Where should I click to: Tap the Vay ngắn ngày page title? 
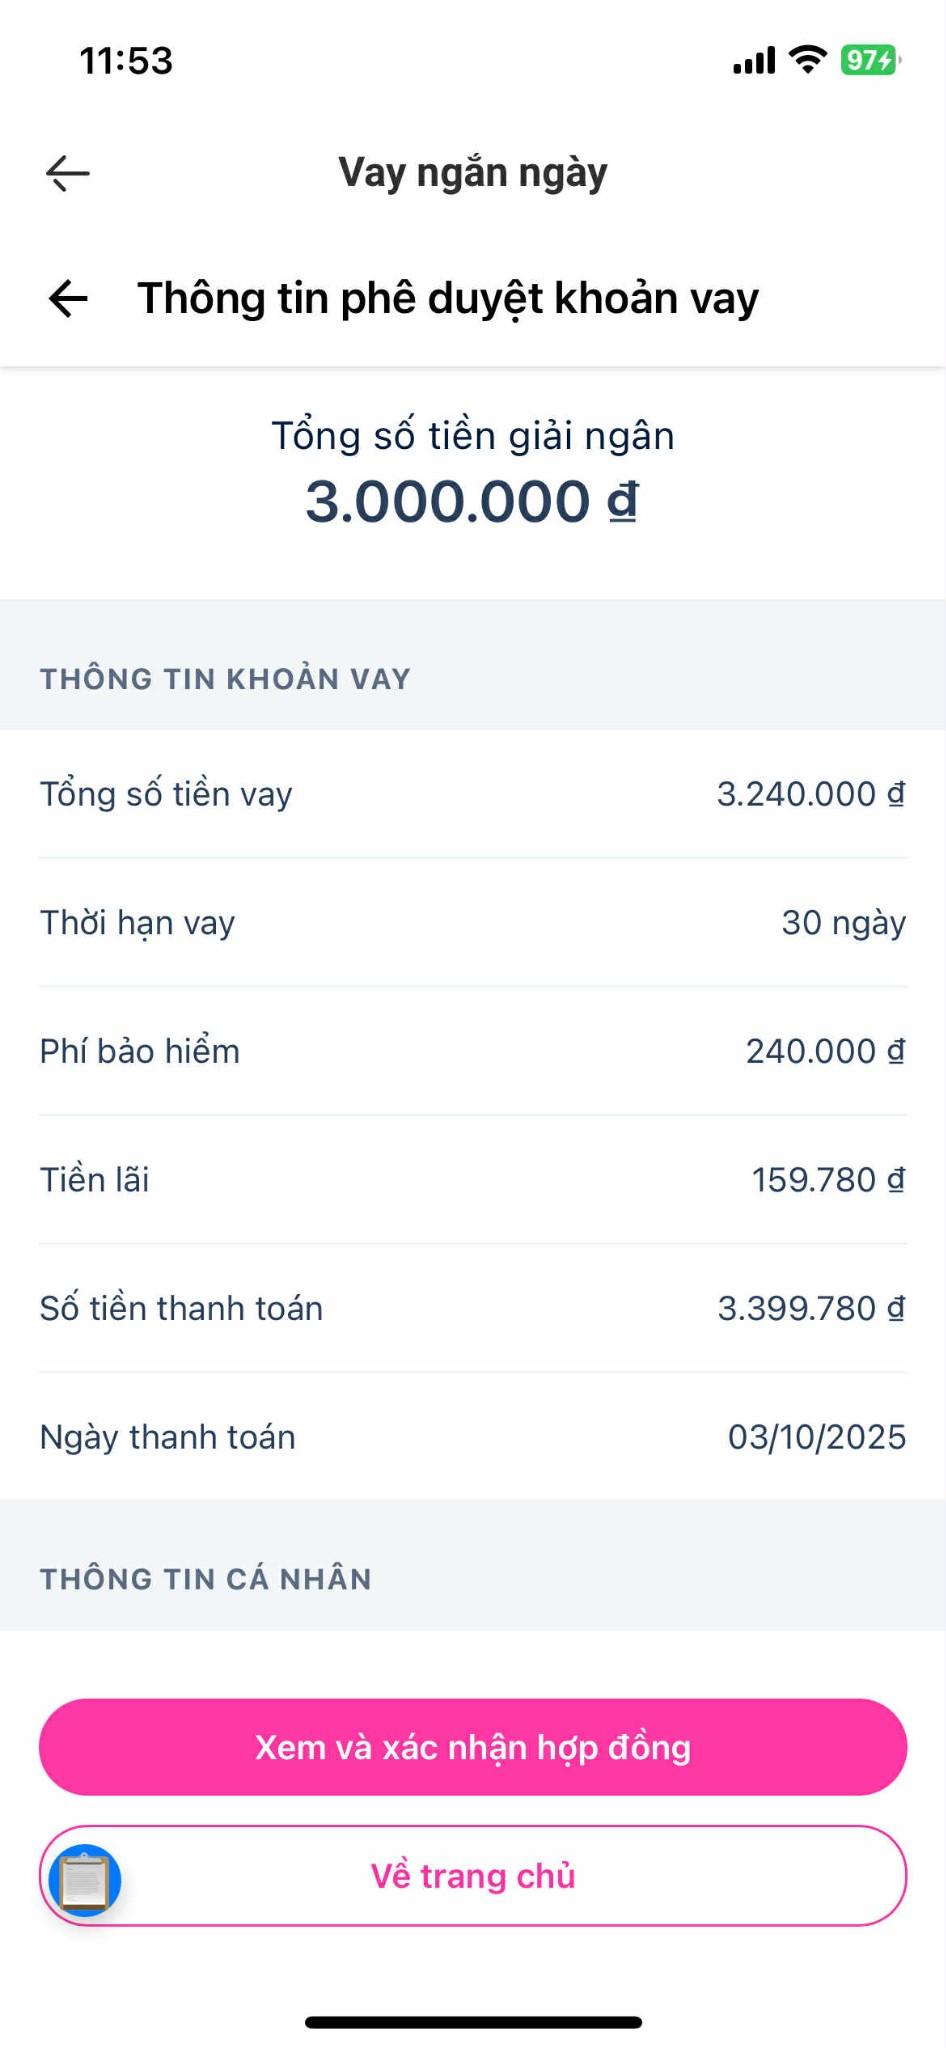[473, 173]
